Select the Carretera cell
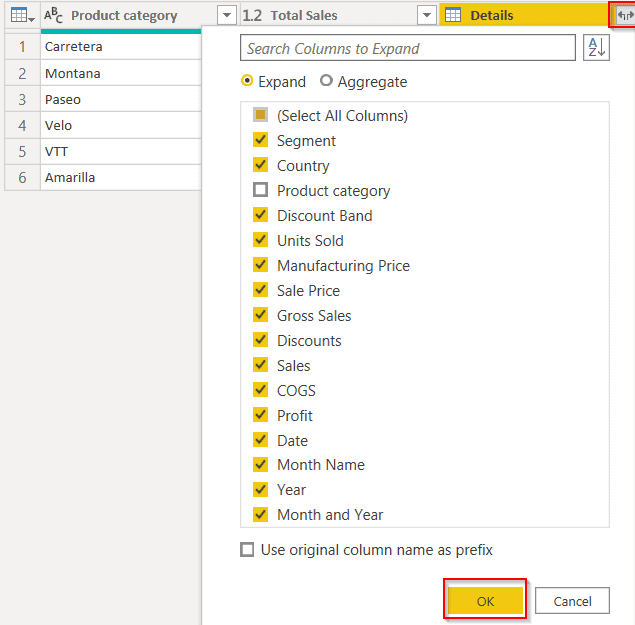 121,47
